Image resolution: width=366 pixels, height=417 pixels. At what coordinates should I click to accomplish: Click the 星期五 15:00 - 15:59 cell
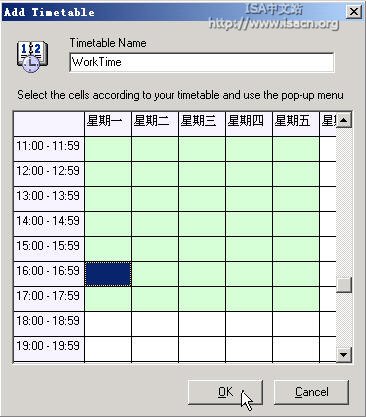(x=296, y=249)
